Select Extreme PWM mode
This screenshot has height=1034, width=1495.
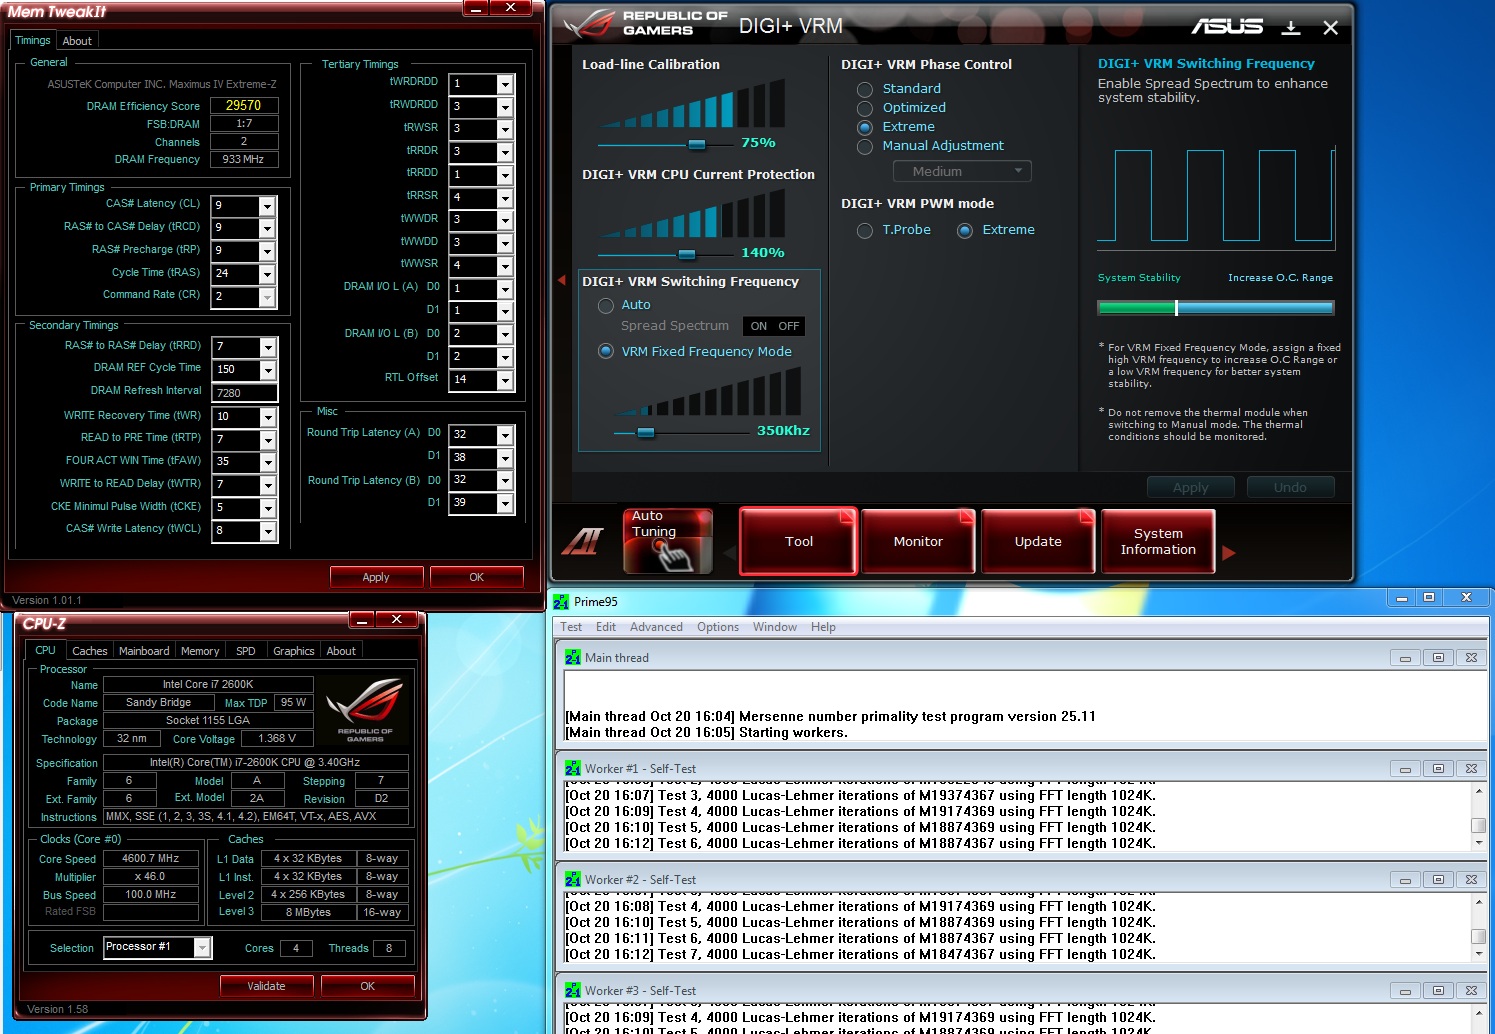coord(965,230)
